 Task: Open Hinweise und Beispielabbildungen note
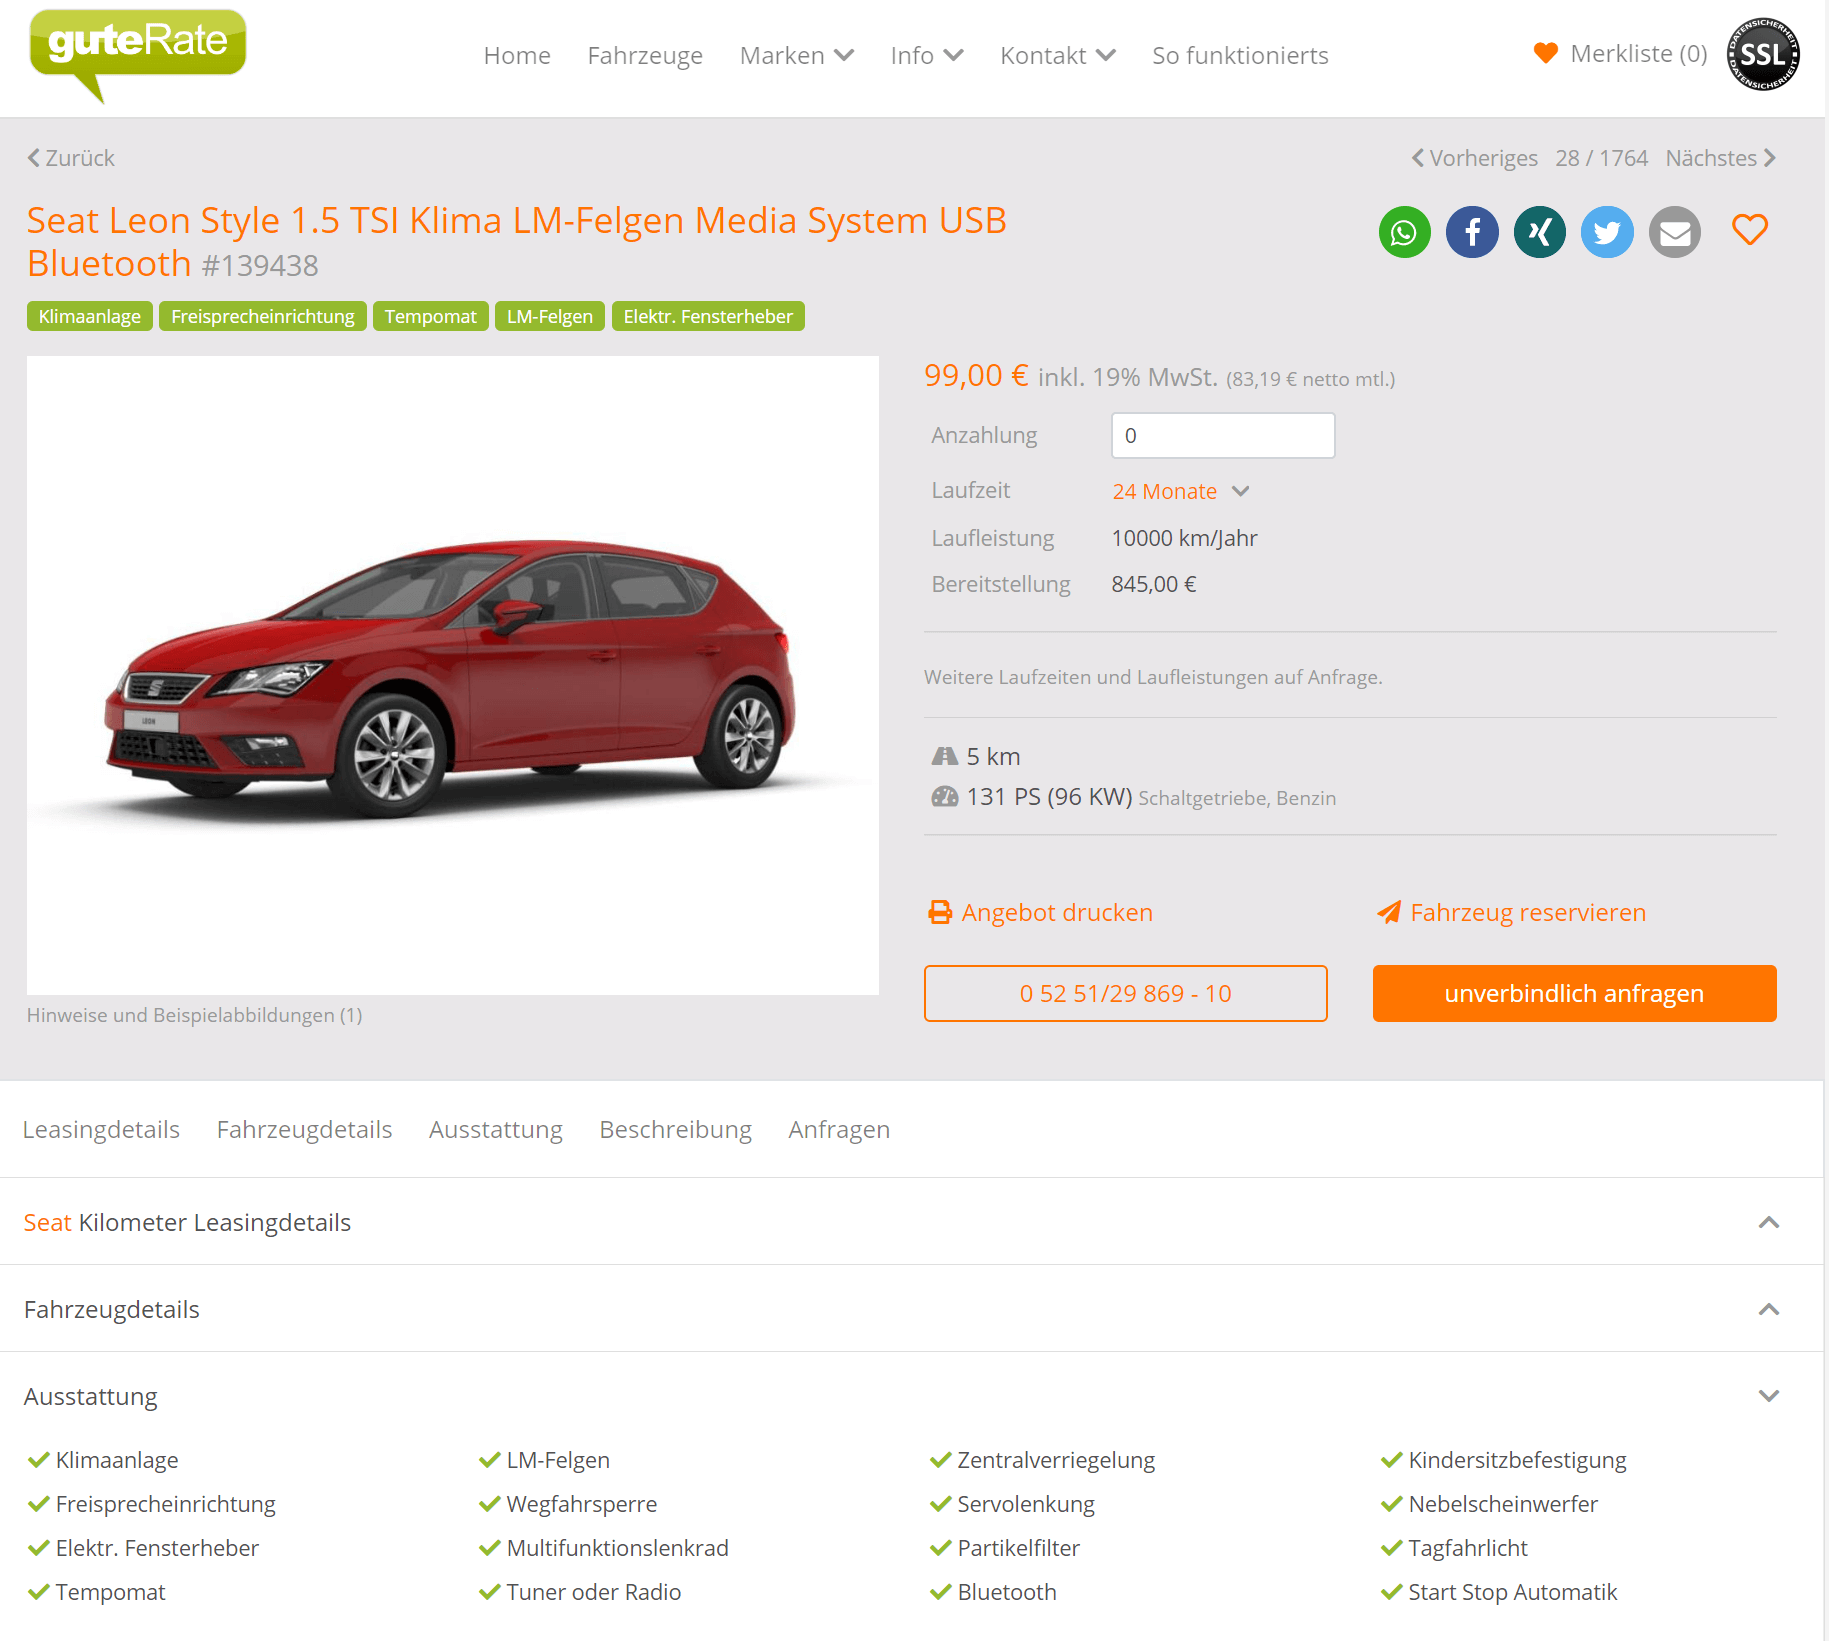[194, 1015]
